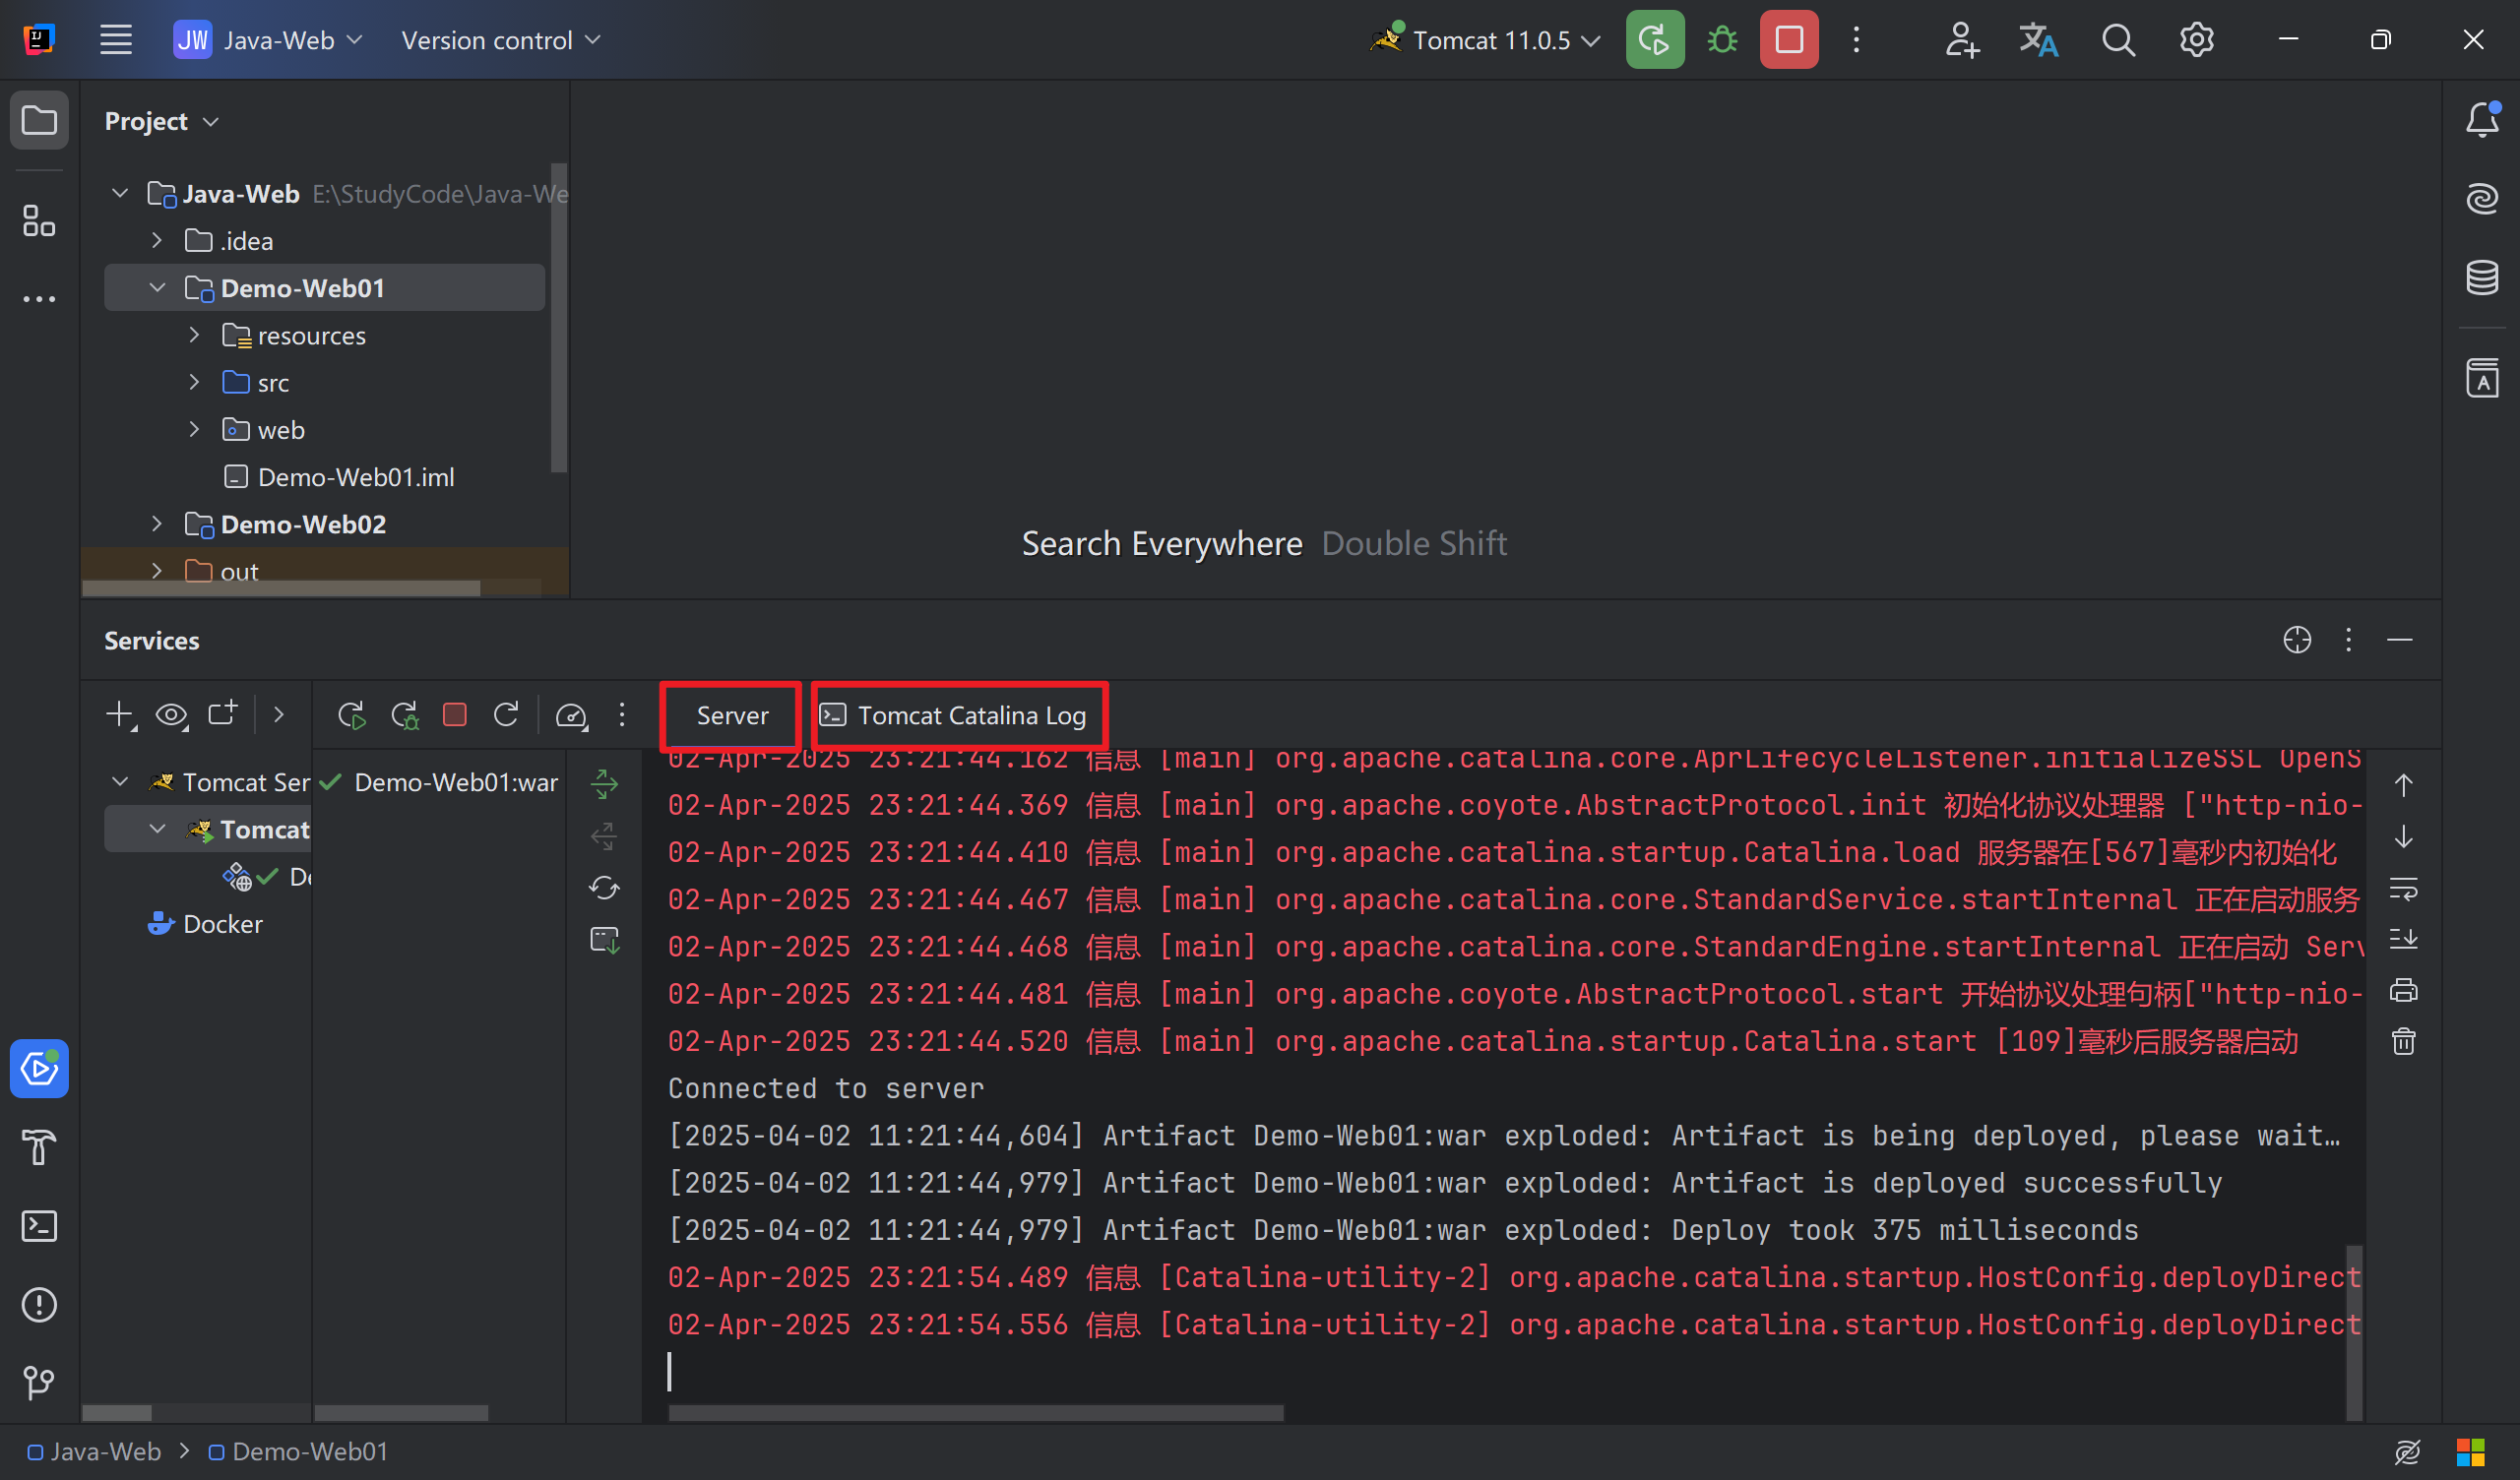This screenshot has width=2520, height=1480.
Task: Expand the web folder
Action: [195, 429]
